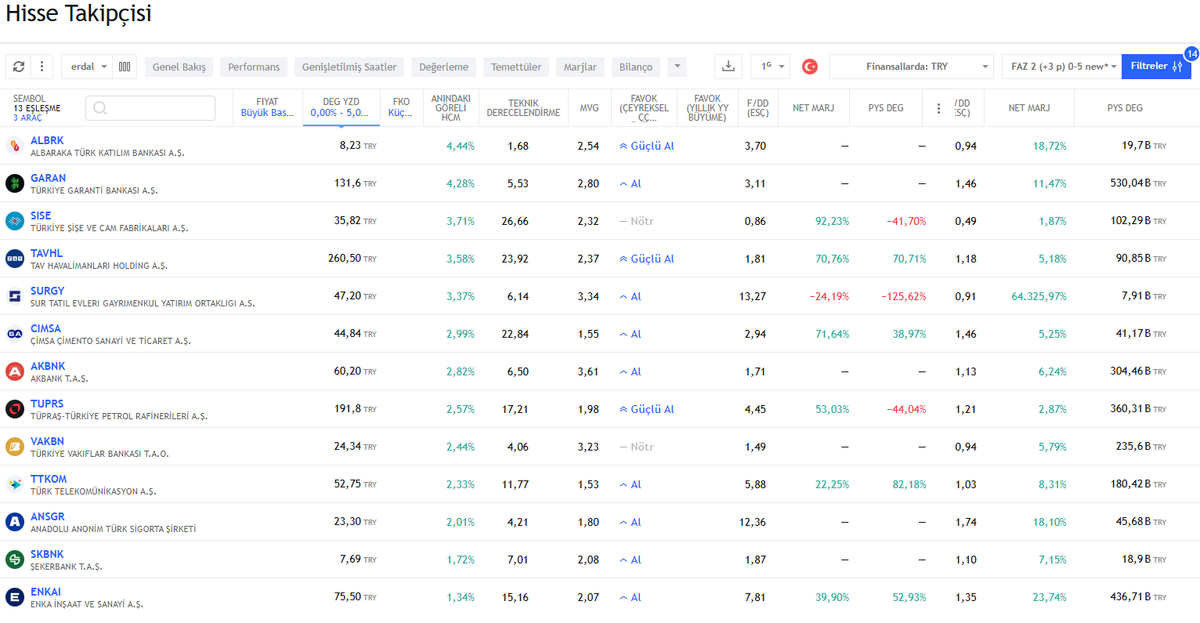Click the TAVHL company logo
The width and height of the screenshot is (1200, 623).
click(15, 258)
